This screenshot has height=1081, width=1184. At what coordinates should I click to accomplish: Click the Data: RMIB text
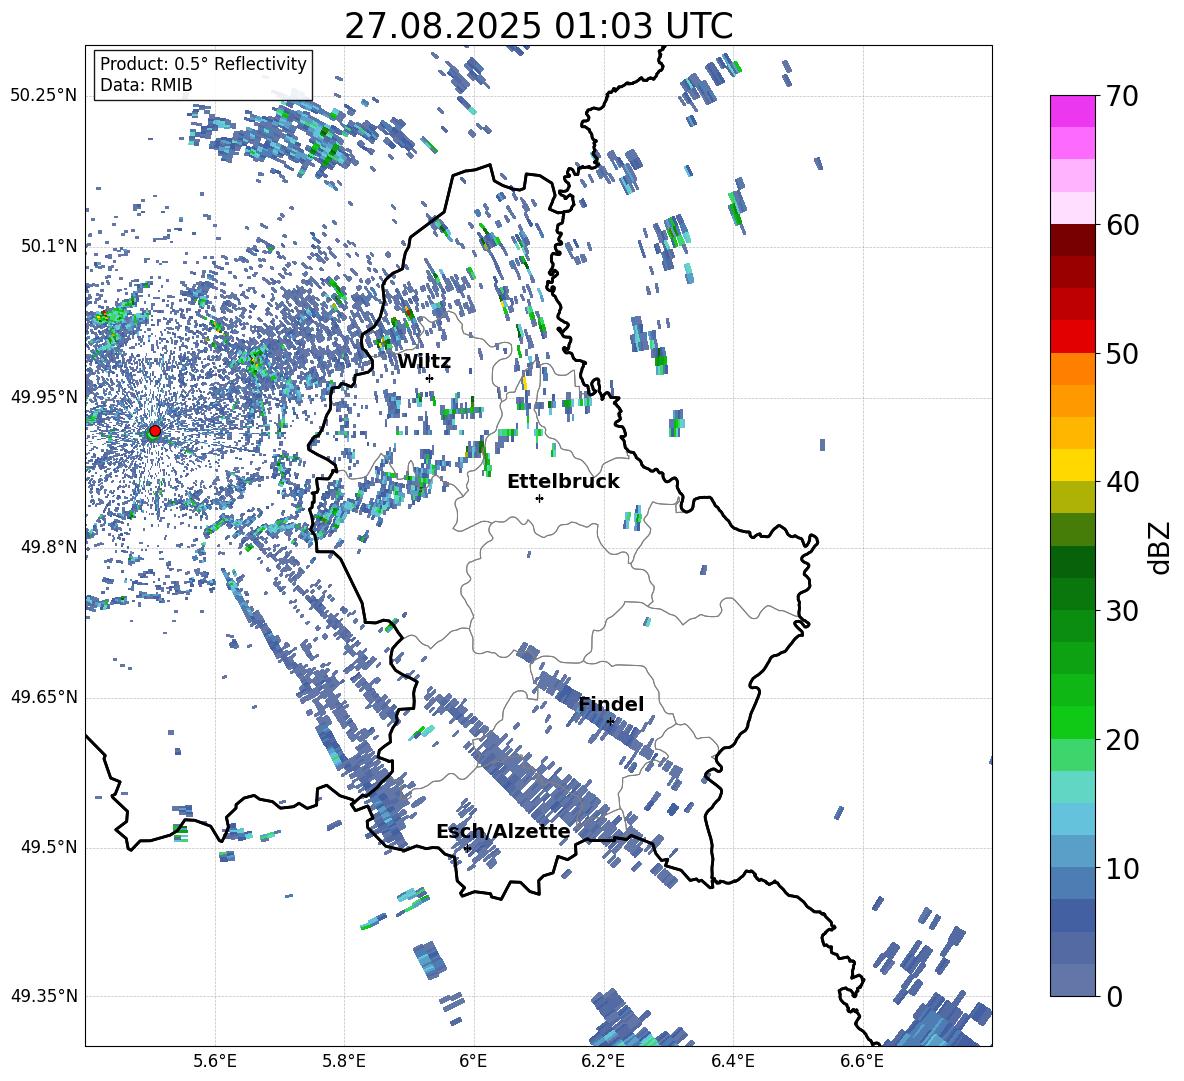(146, 85)
